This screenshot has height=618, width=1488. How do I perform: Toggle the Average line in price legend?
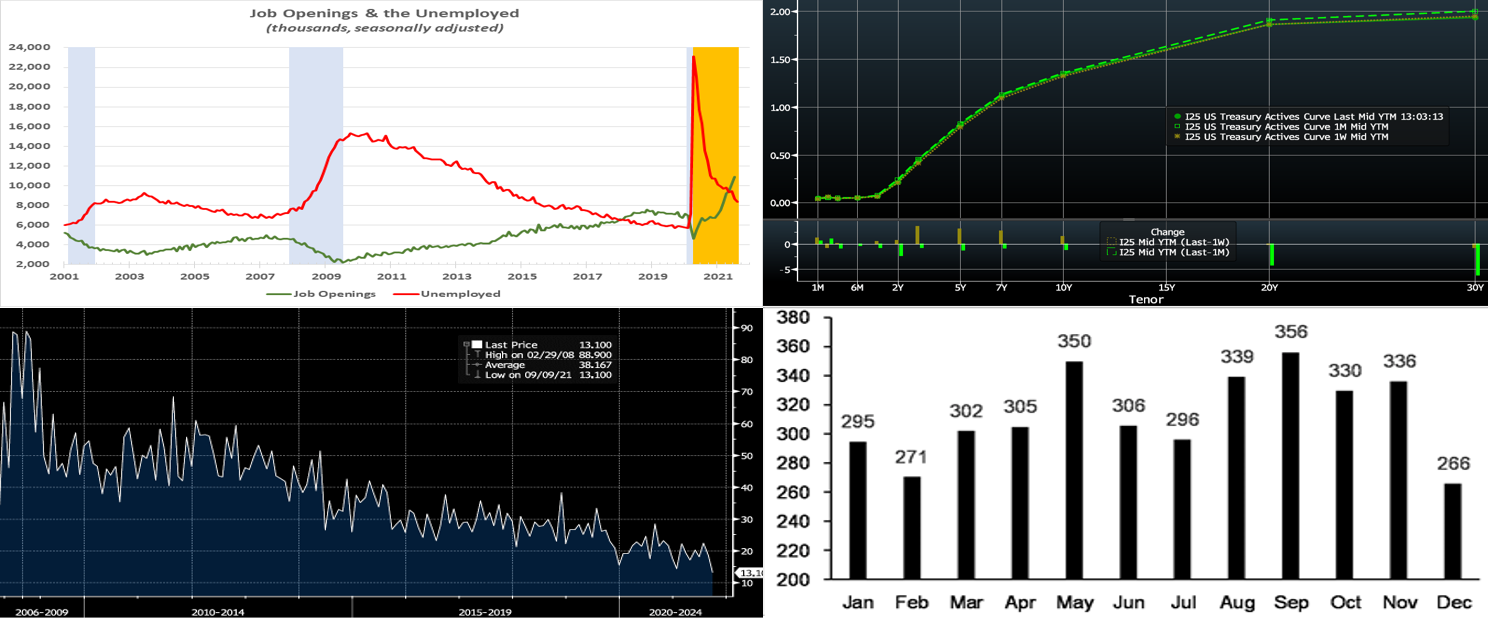476,365
